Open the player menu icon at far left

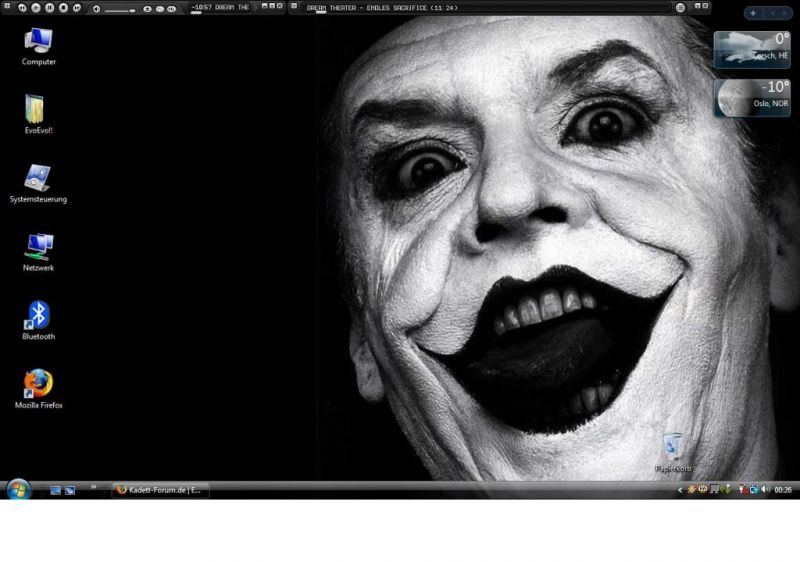click(x=7, y=6)
